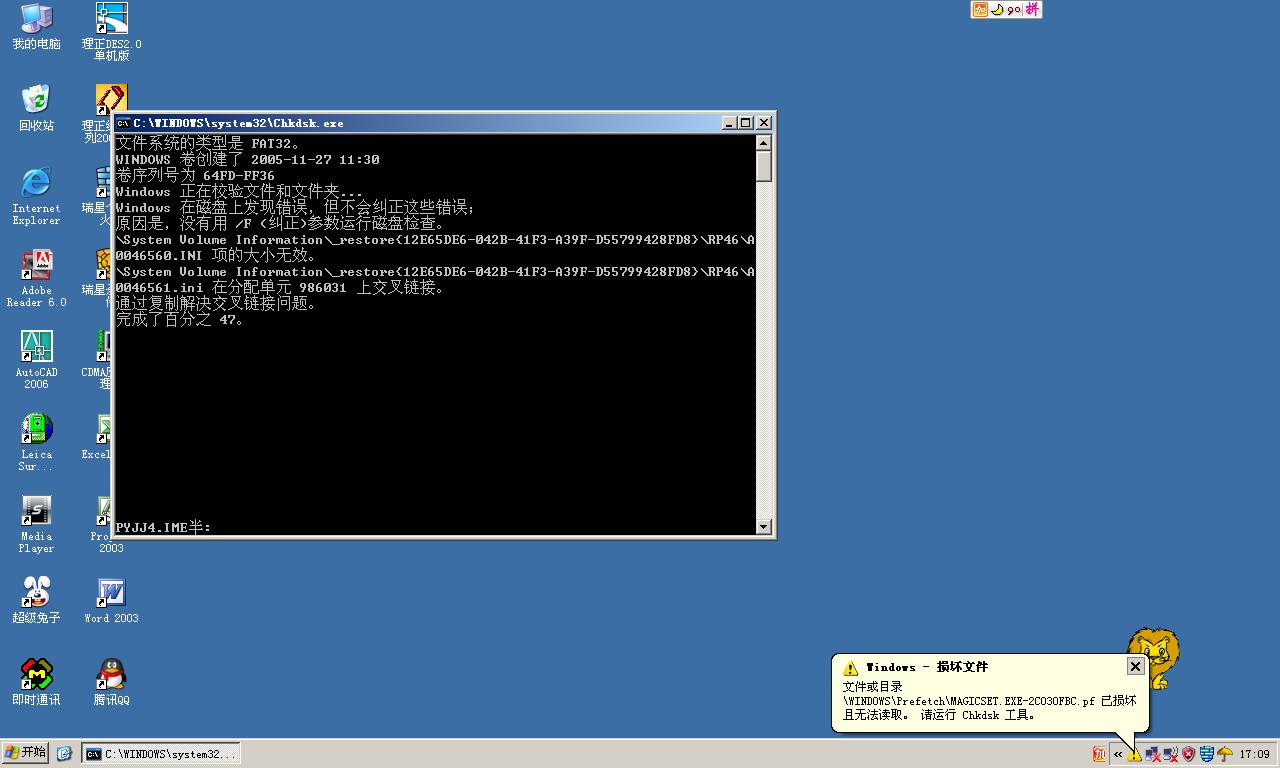Viewport: 1280px width, 768px height.
Task: Click the '0046560.INI 项的大小无效' line
Action: tap(216, 256)
